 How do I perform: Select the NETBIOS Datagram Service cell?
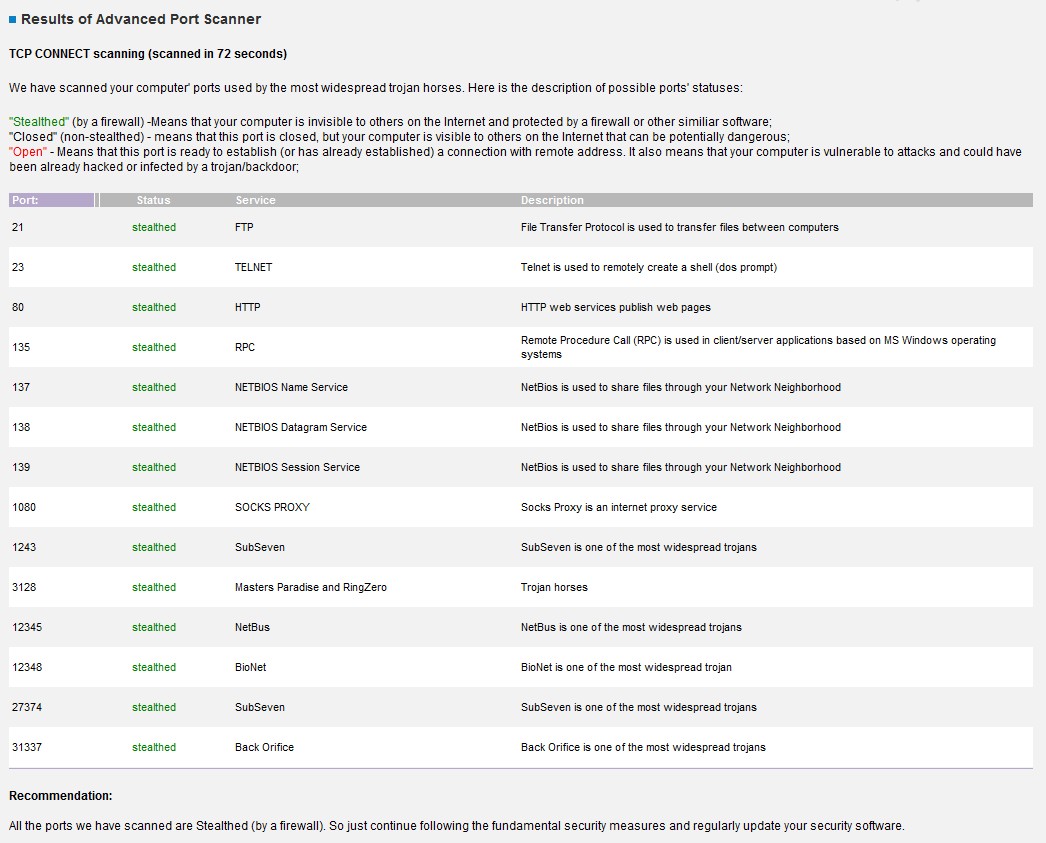point(301,427)
